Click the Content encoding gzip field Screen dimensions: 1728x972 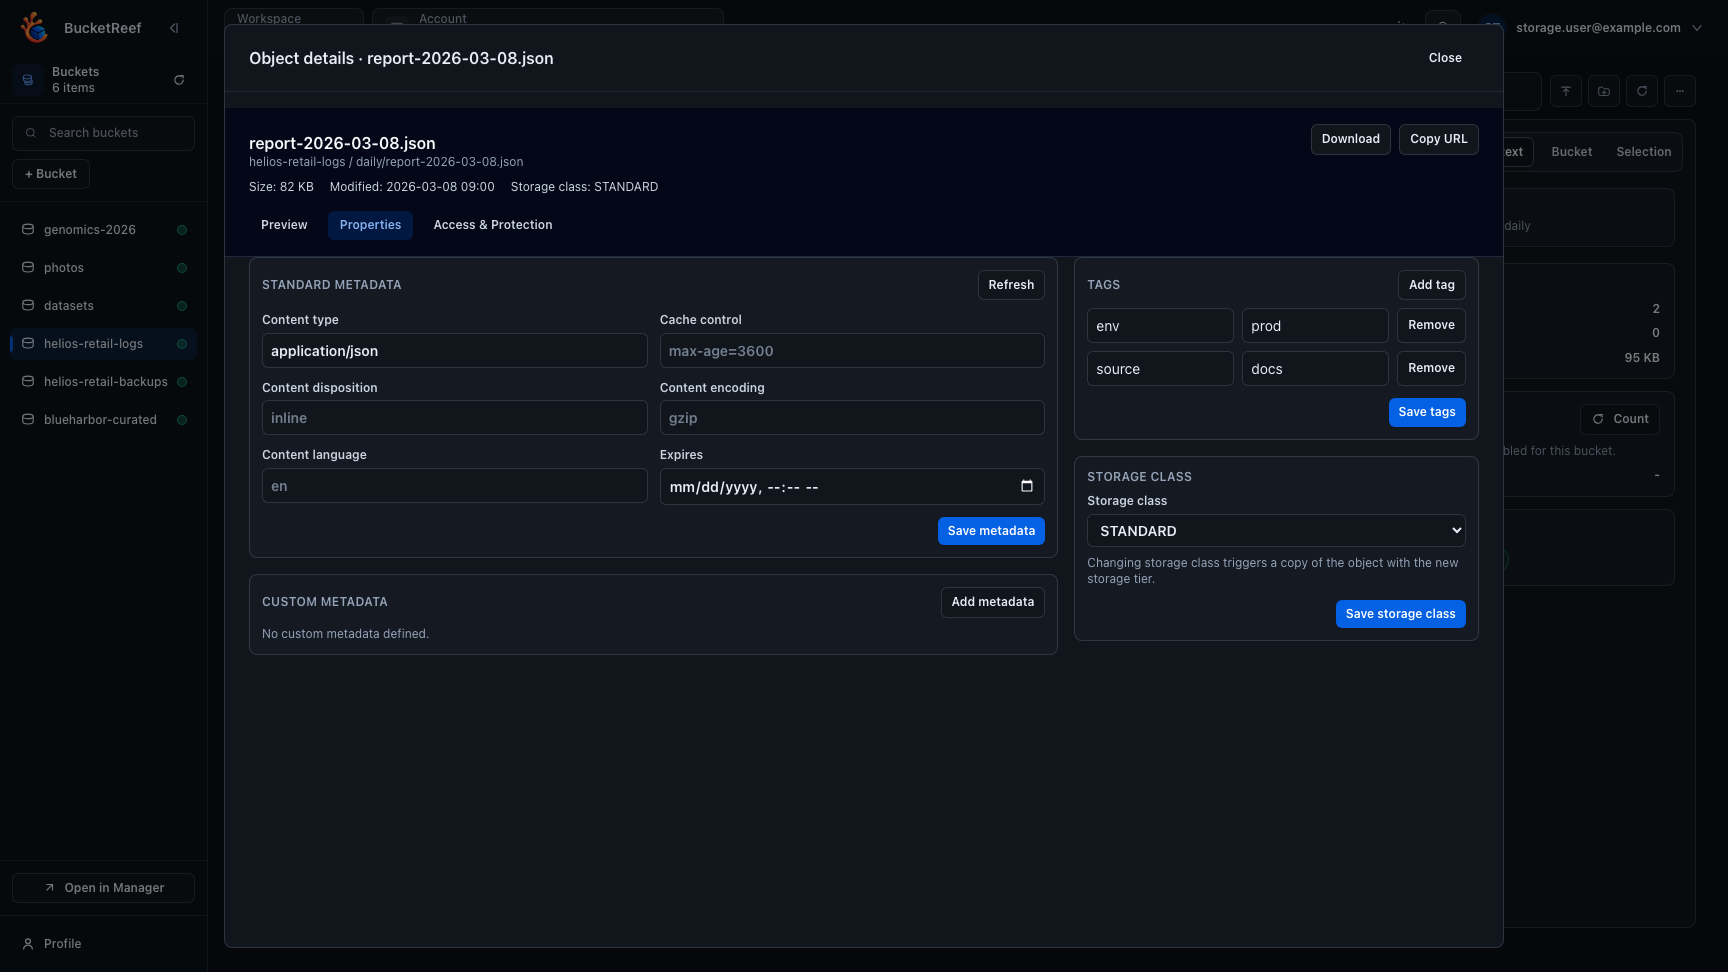pos(852,418)
